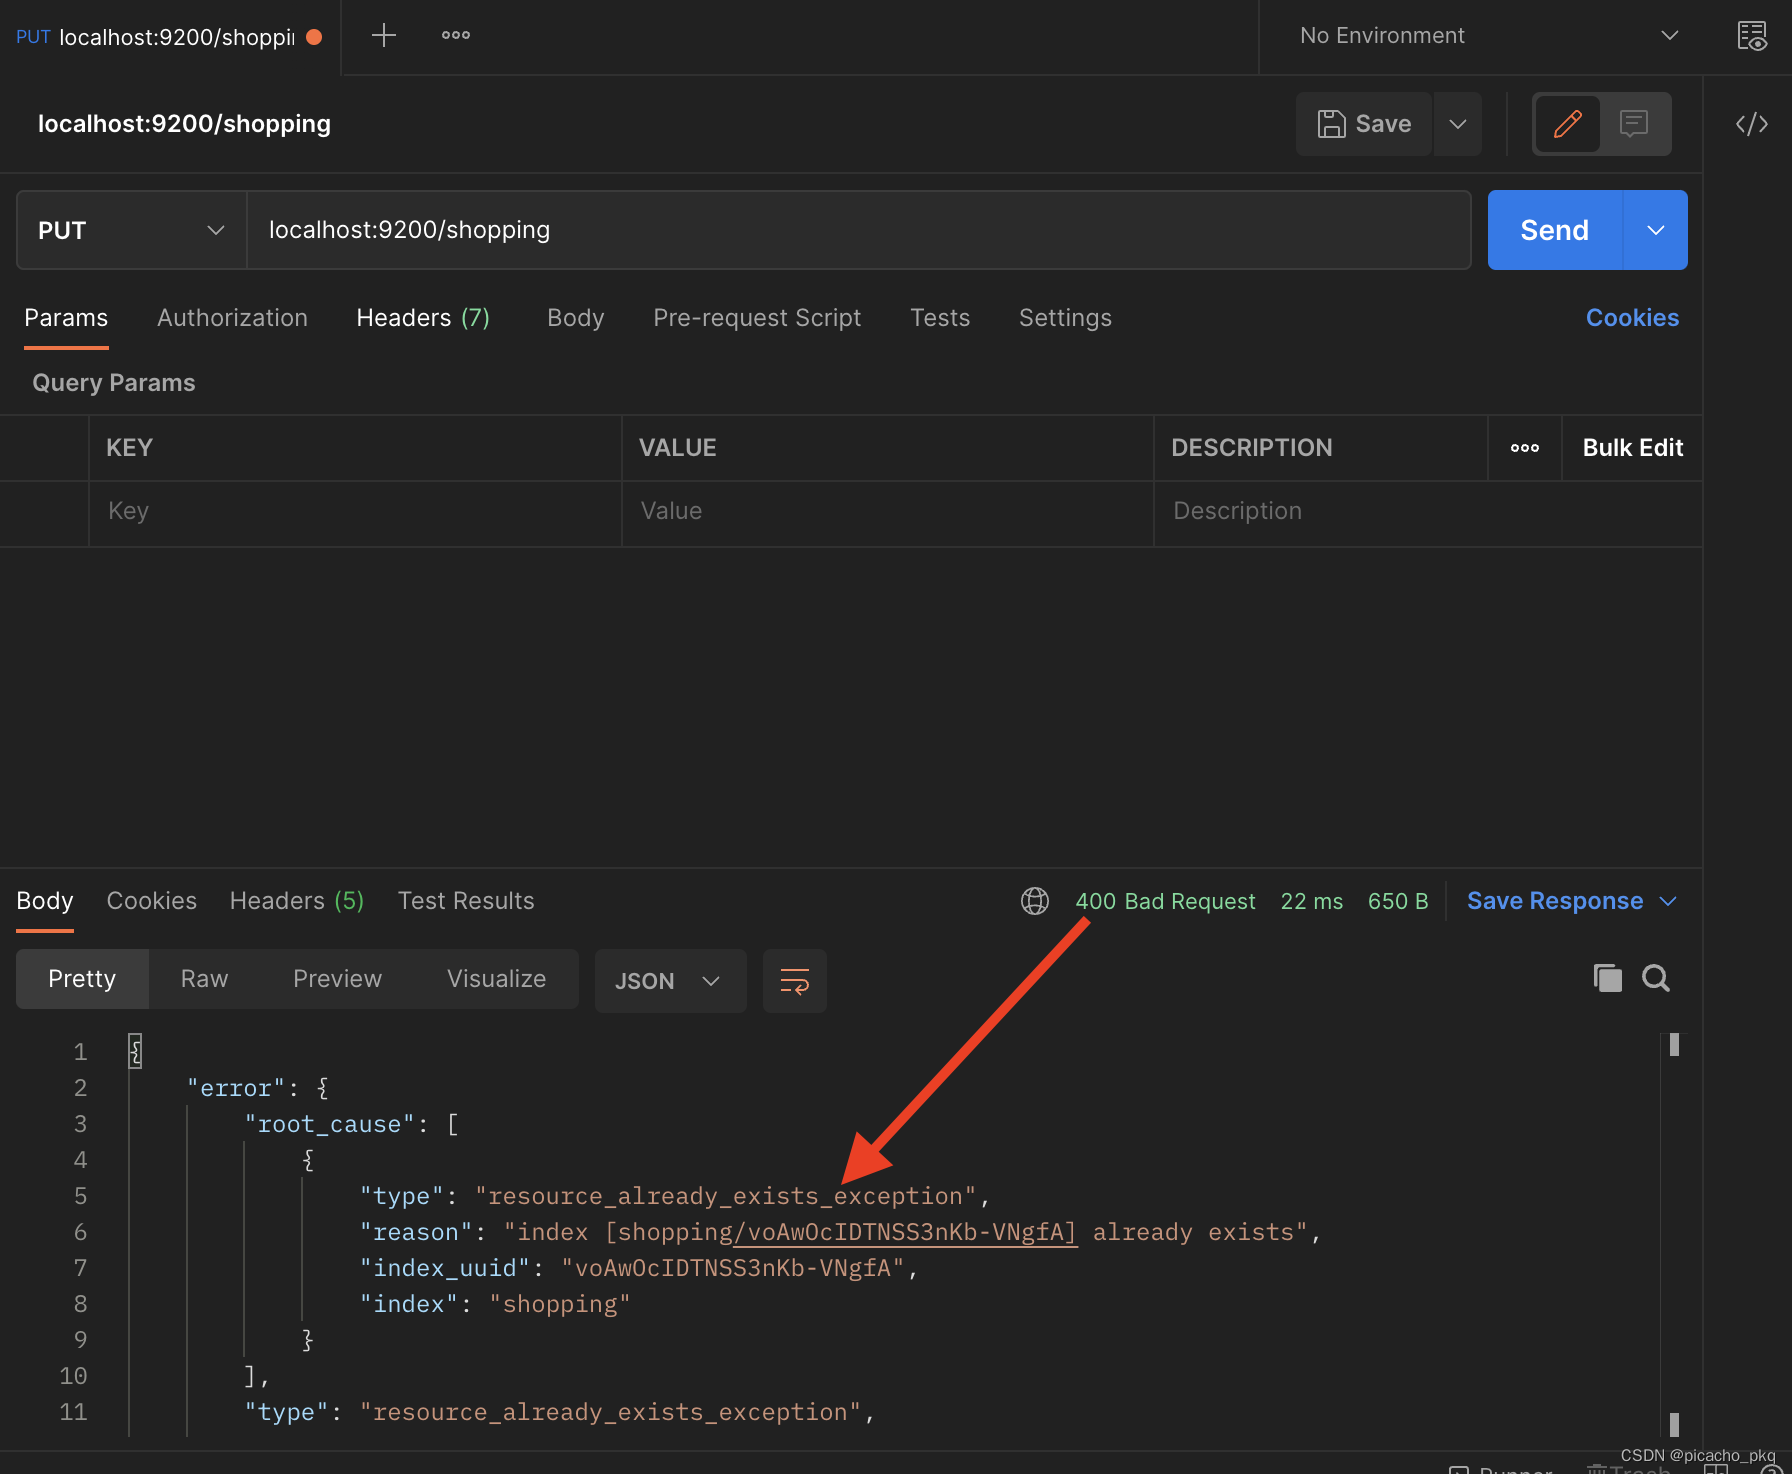Open the environment quick look icon
1792x1474 pixels.
(x=1752, y=36)
